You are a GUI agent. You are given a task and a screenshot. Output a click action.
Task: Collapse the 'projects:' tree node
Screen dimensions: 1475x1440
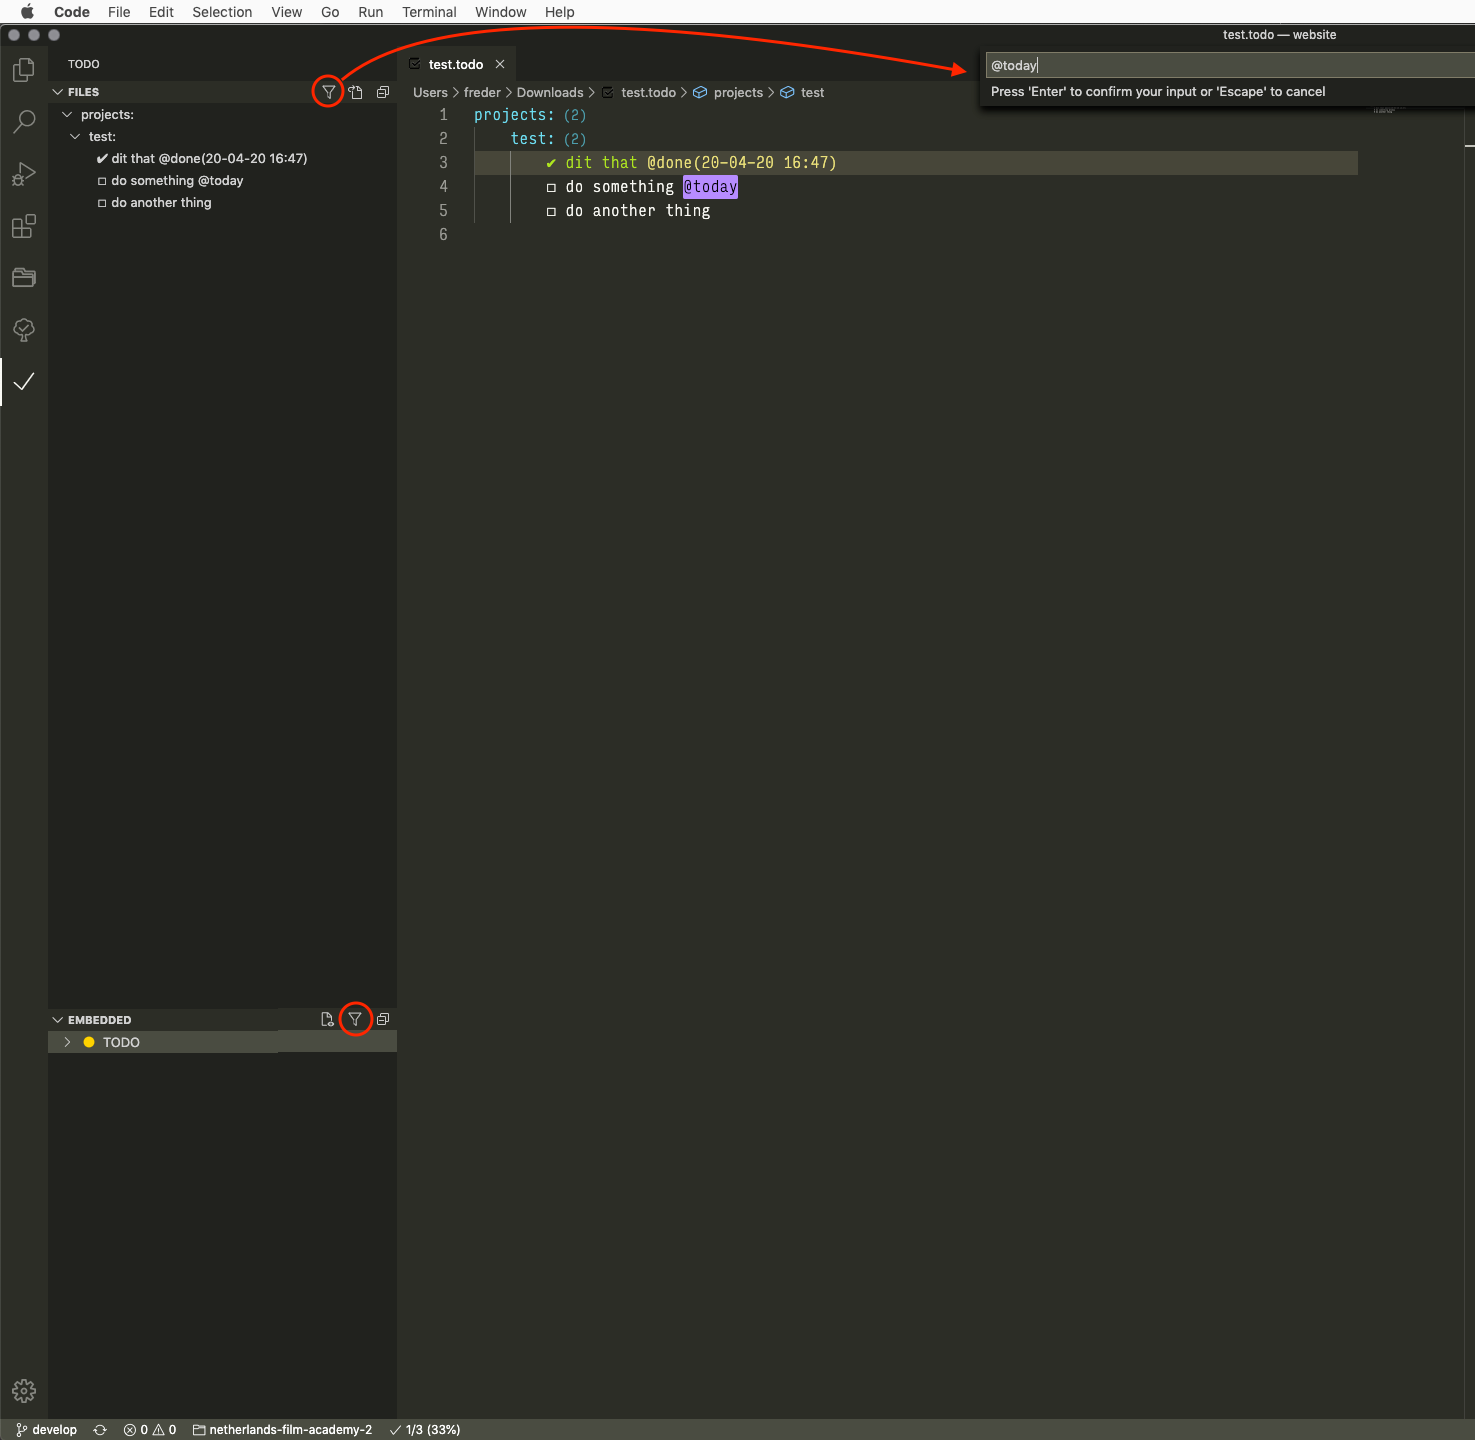click(x=67, y=114)
